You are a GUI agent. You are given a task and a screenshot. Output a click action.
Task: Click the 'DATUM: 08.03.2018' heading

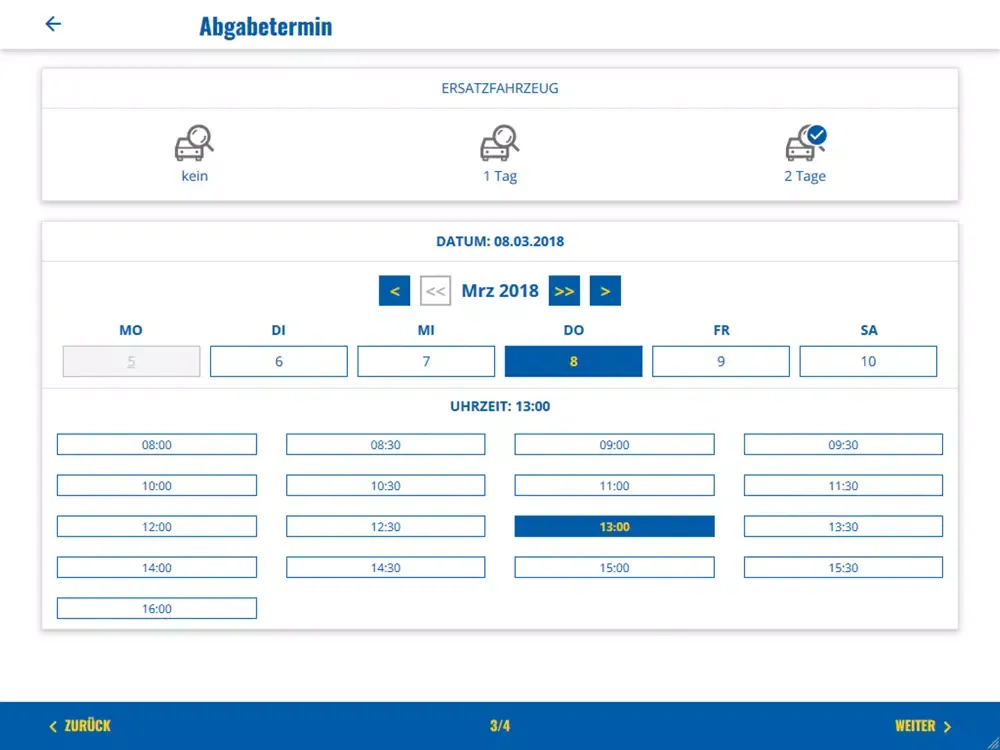(x=500, y=241)
